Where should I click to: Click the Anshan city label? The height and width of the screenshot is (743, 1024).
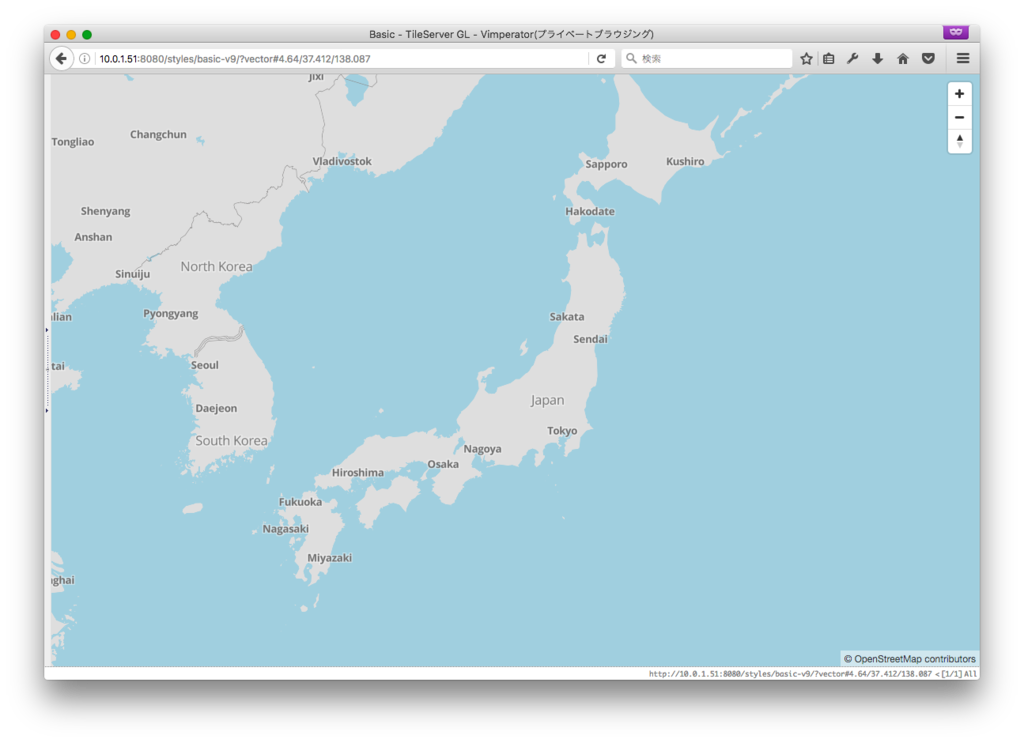click(x=93, y=238)
